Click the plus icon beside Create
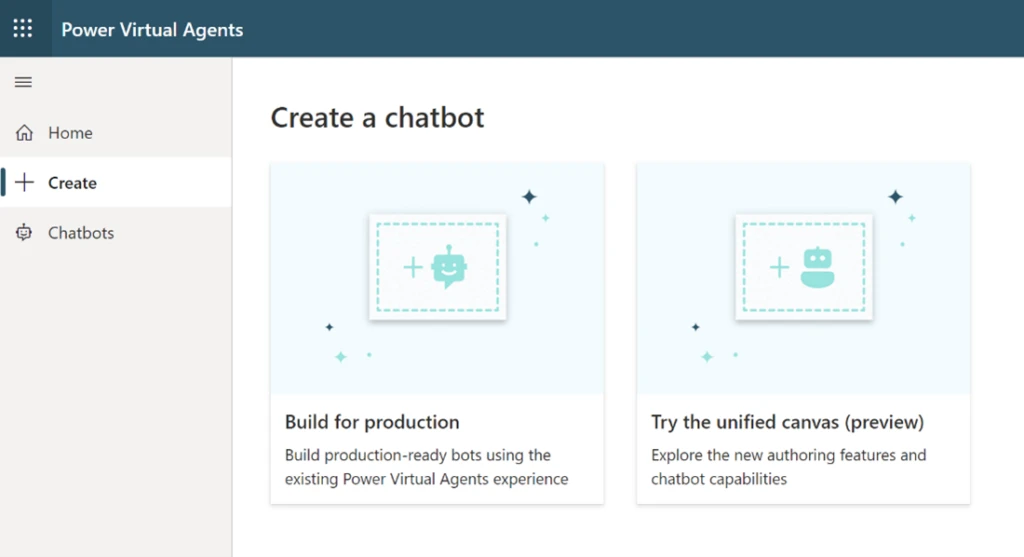 click(x=25, y=183)
